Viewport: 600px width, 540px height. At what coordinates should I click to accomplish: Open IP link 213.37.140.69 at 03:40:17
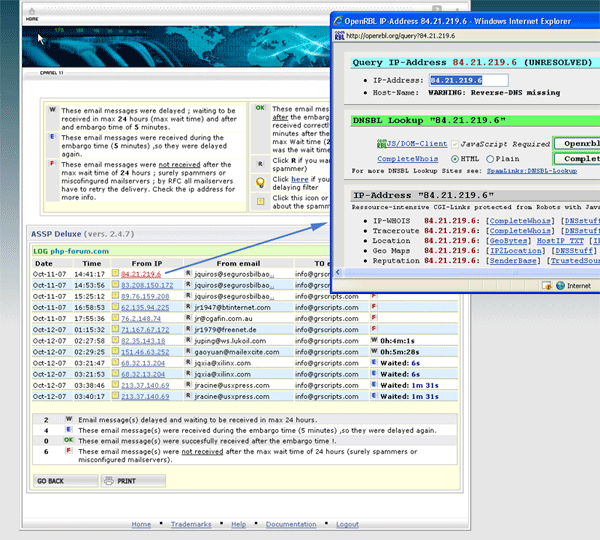coord(145,396)
